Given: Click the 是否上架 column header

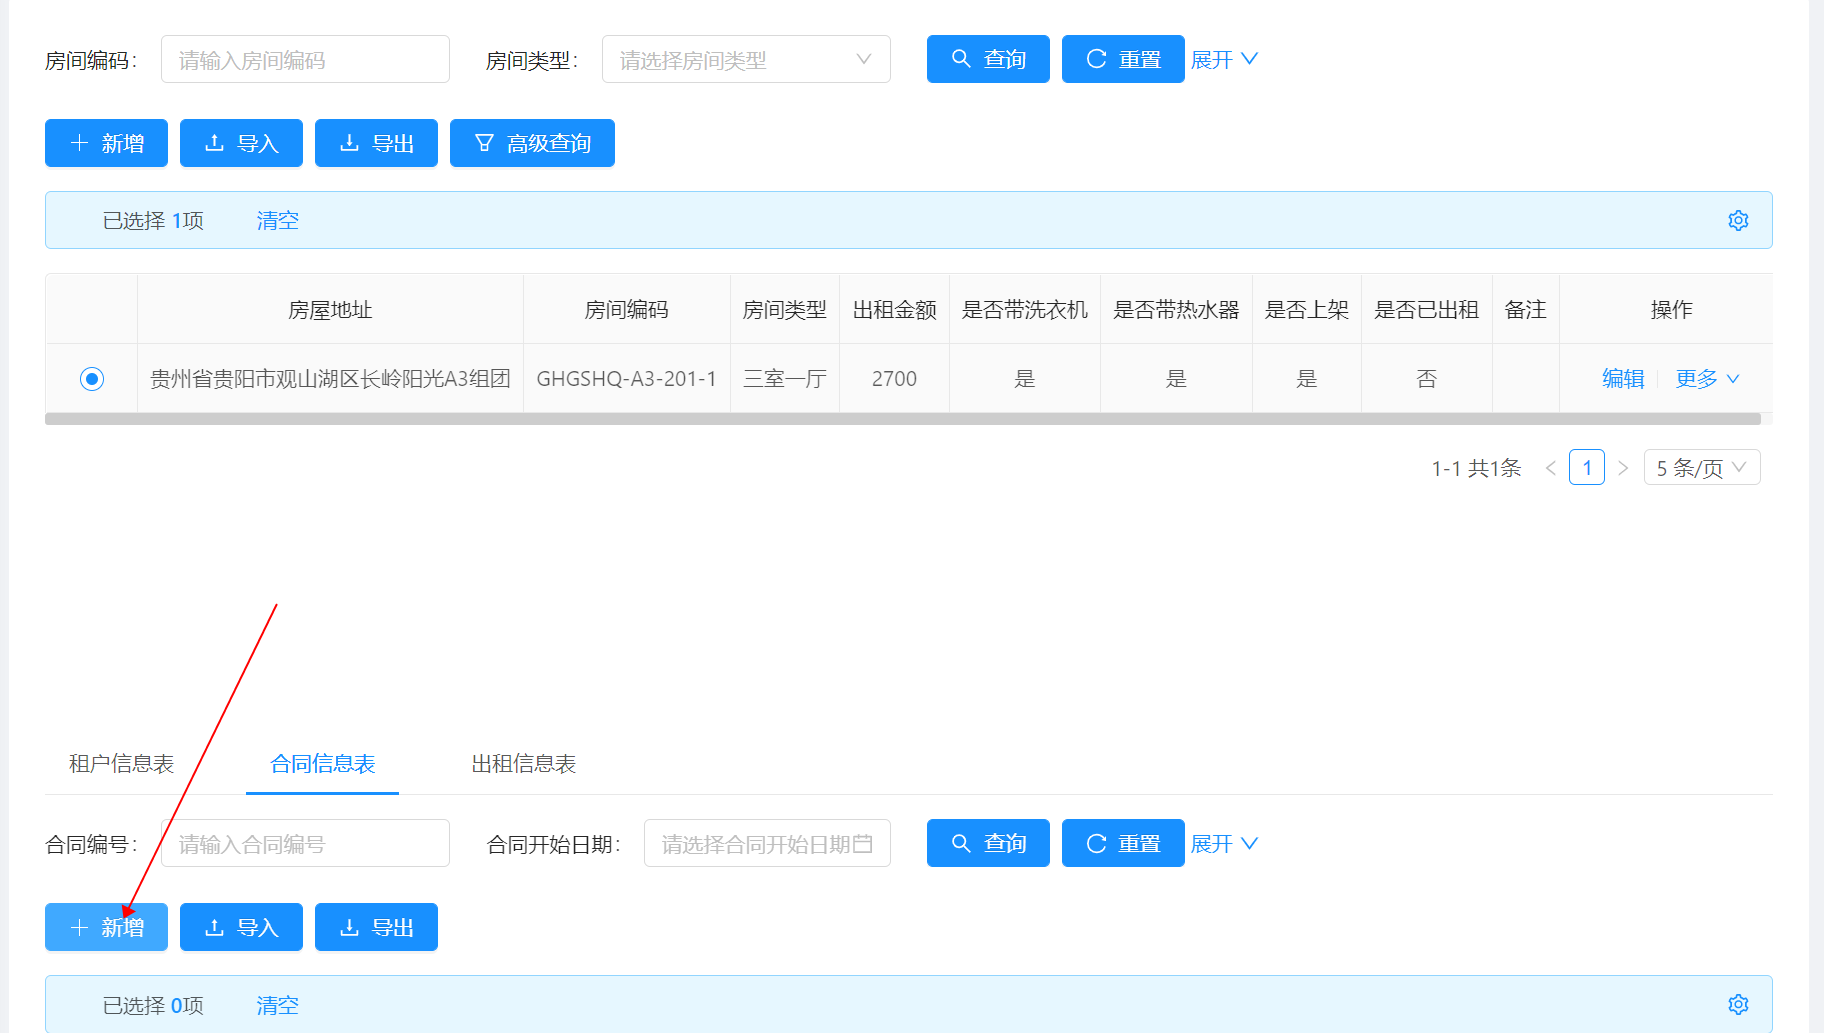Looking at the screenshot, I should [1306, 310].
